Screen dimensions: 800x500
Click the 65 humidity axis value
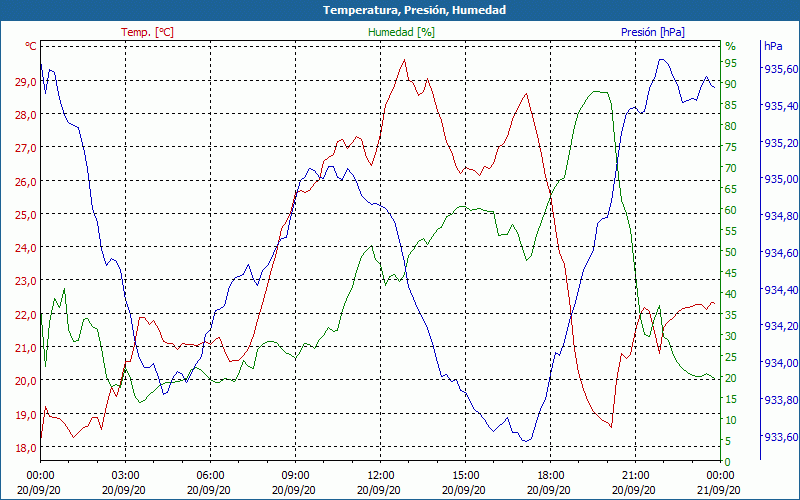[x=731, y=189]
